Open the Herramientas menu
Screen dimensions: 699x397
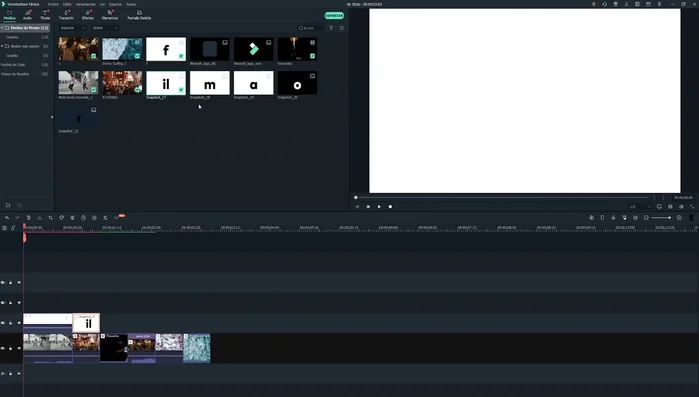[x=85, y=4]
